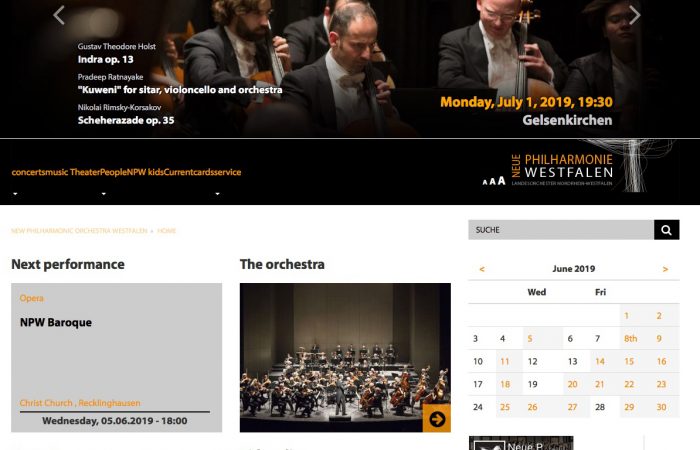Expand the concerts menu dropdown arrow

tap(16, 194)
